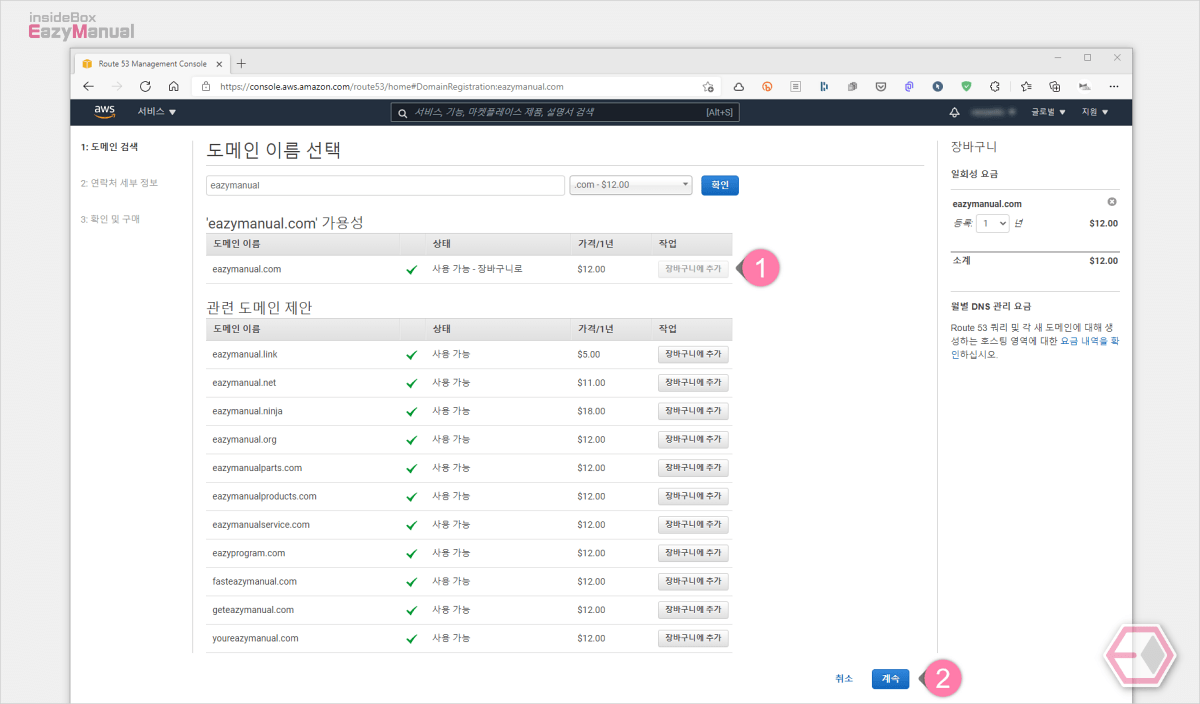The height and width of the screenshot is (704, 1200).
Task: Add eazymanual.net to the cart
Action: [693, 383]
